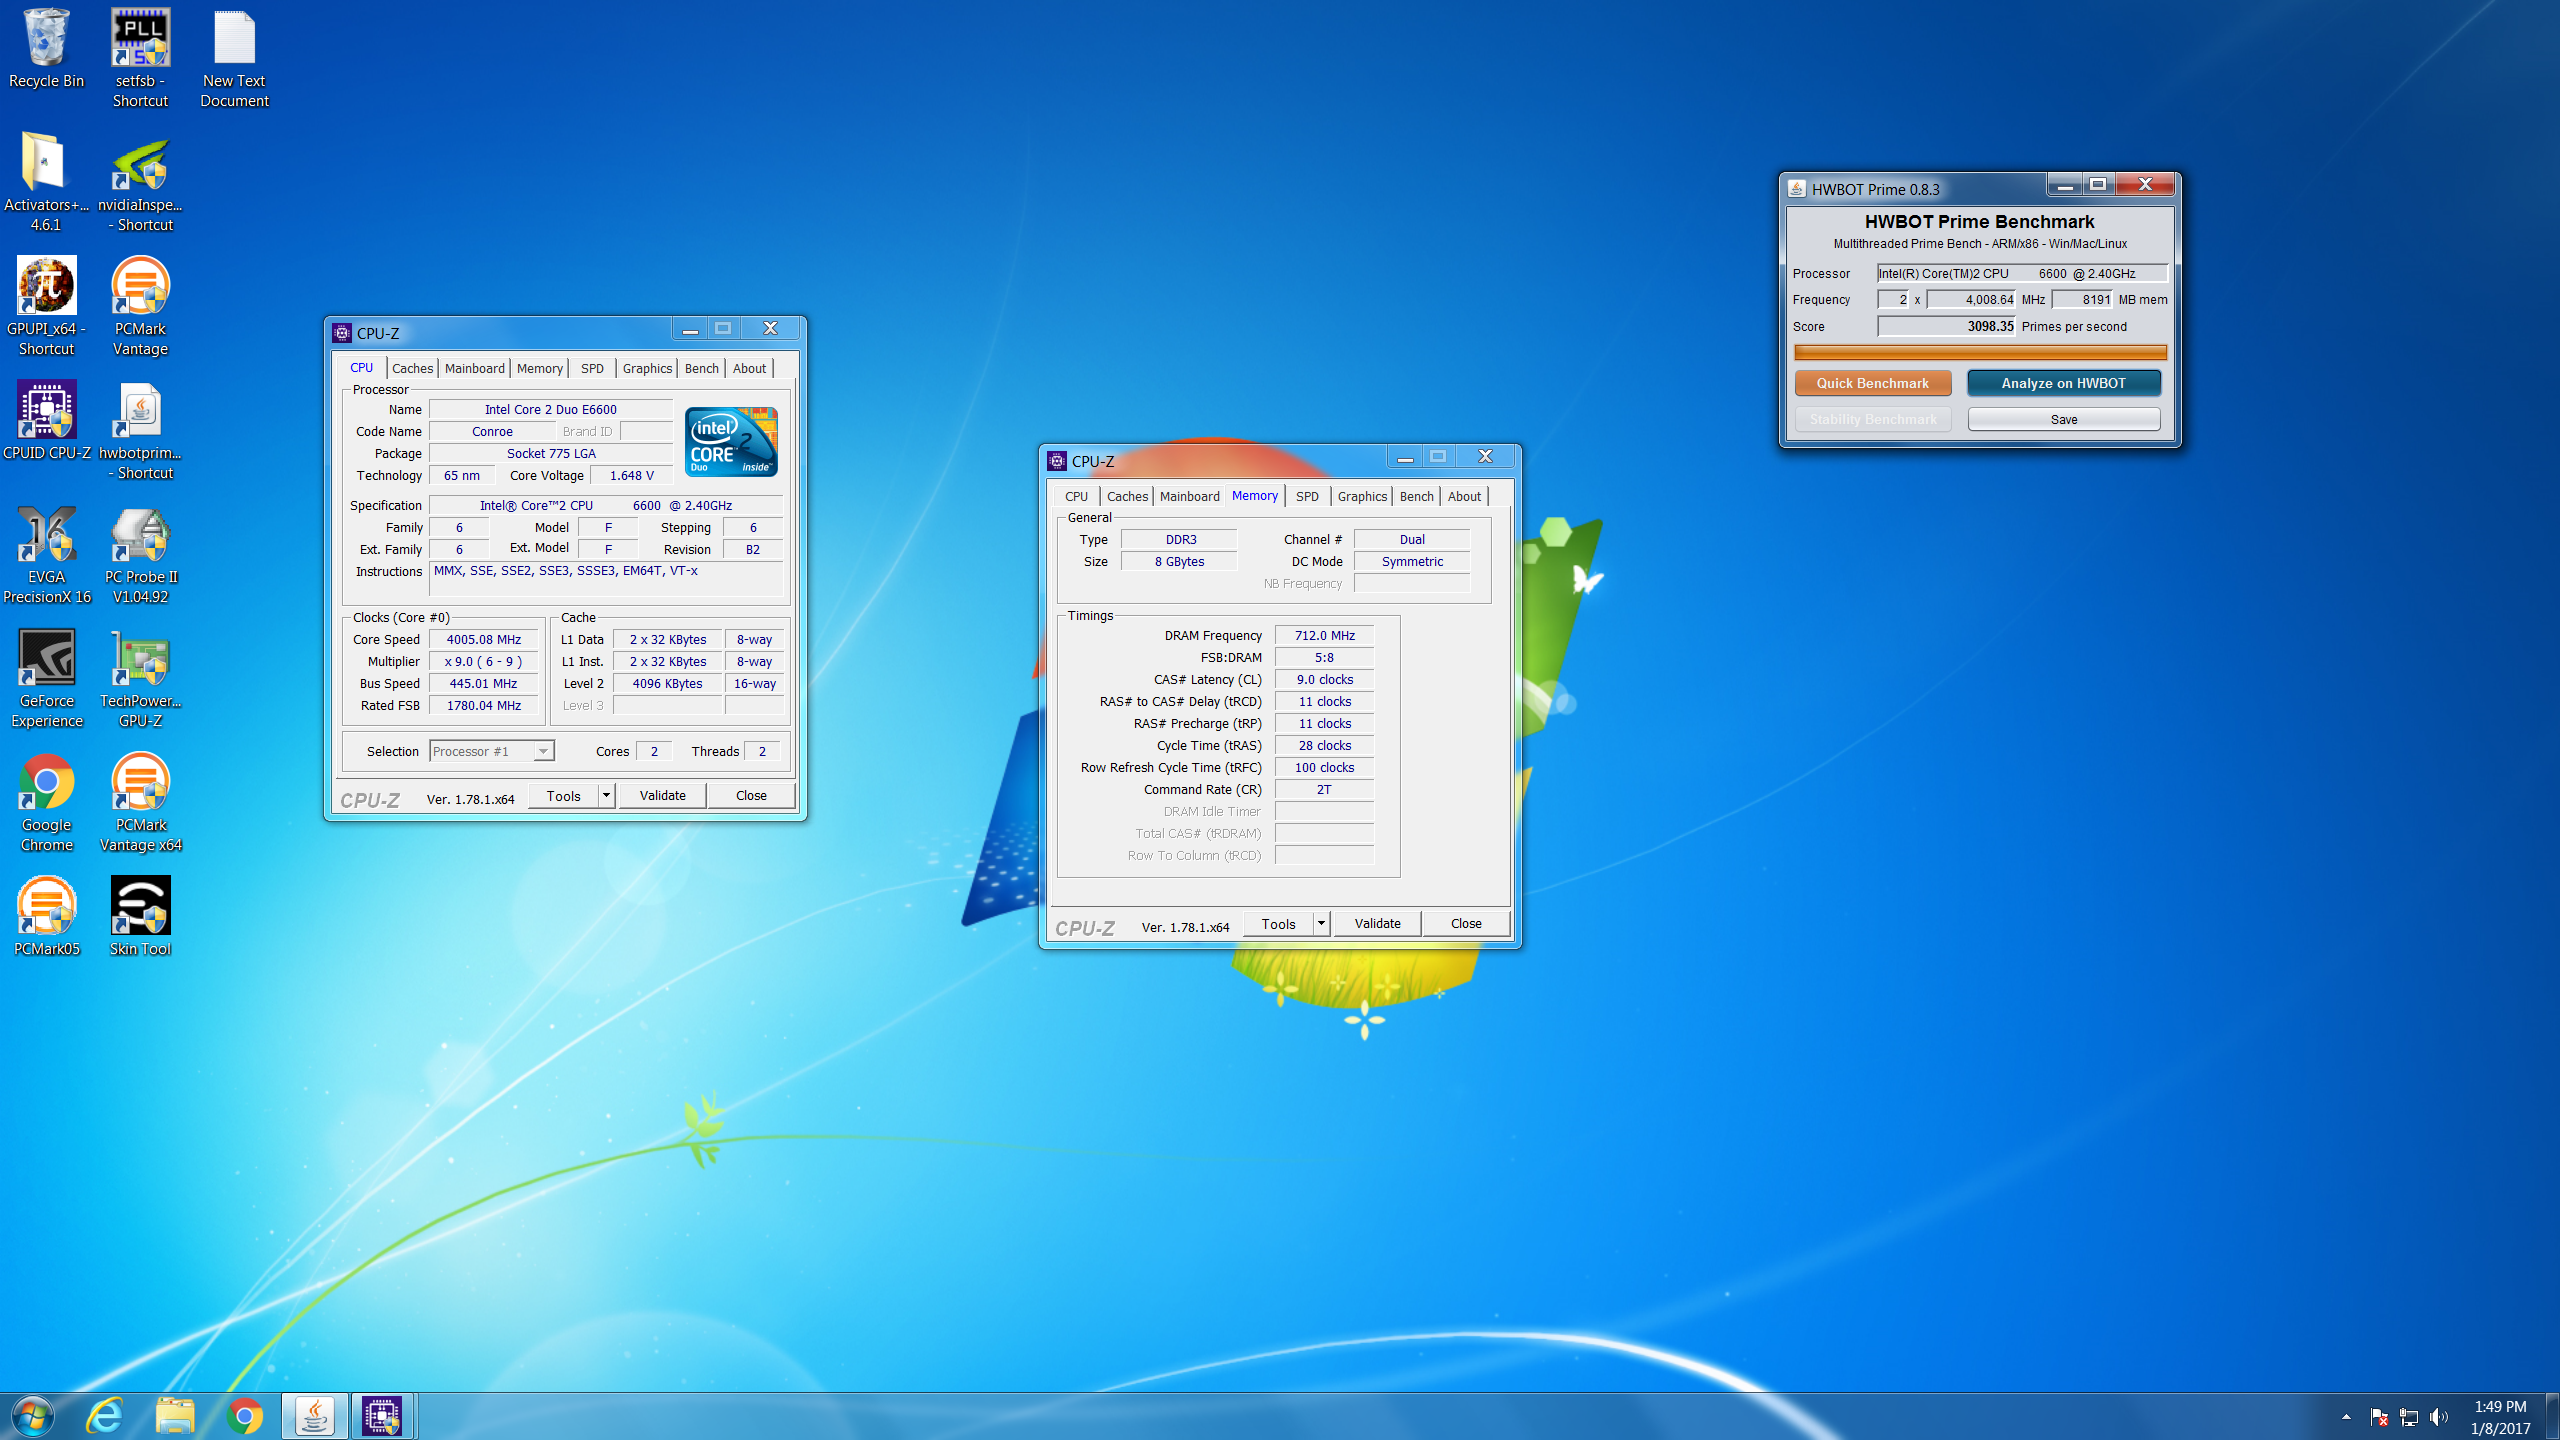Launch CPUID CPU-Z desktop icon
Viewport: 2560px width, 1440px height.
click(46, 420)
